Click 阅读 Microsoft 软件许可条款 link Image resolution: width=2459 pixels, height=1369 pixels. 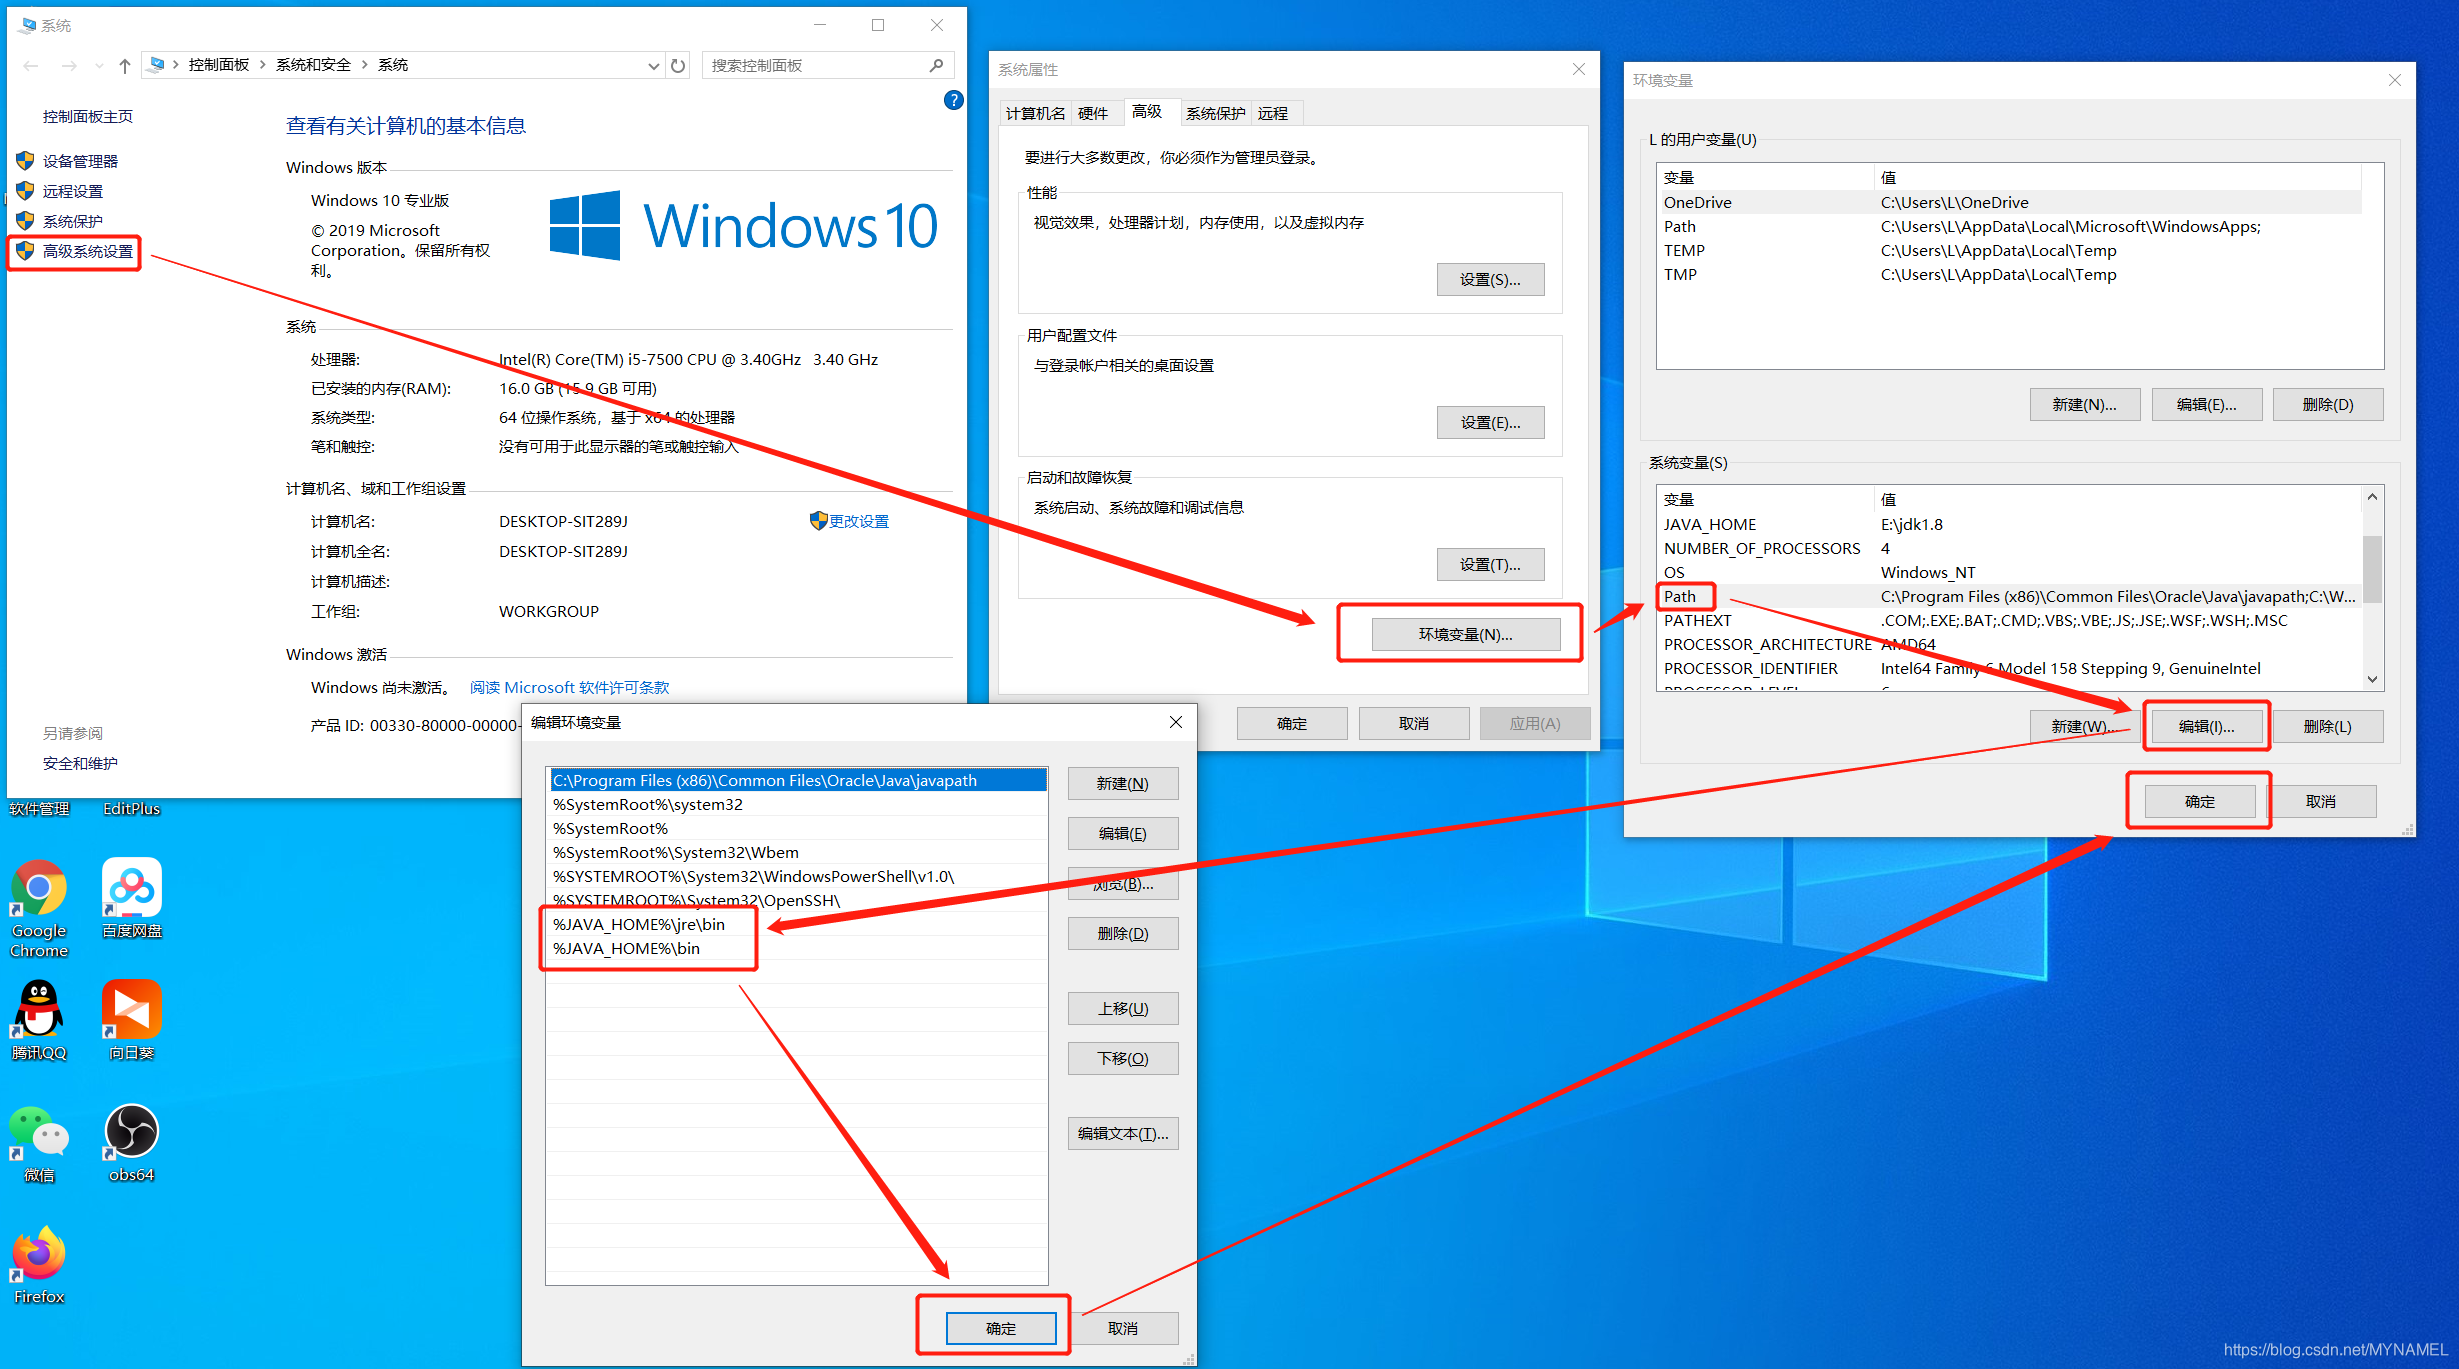click(x=569, y=688)
